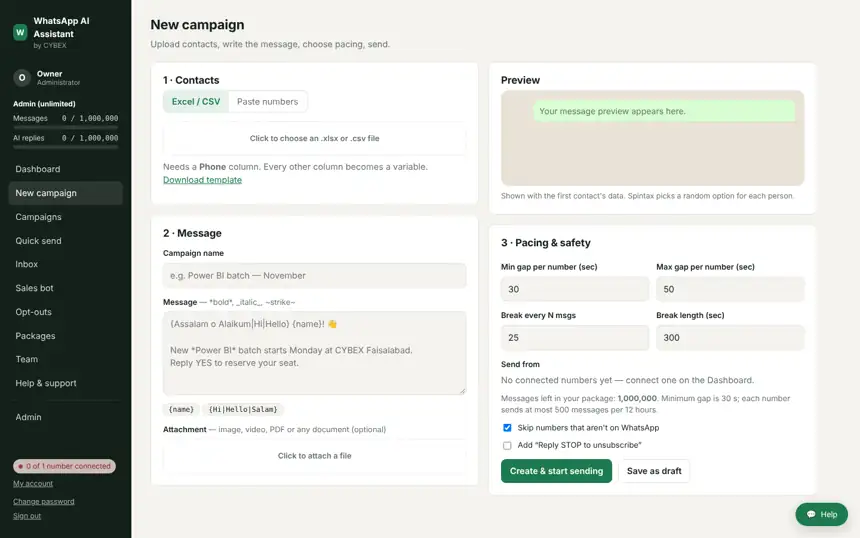Click the Messages usage progress bar

tap(65, 127)
